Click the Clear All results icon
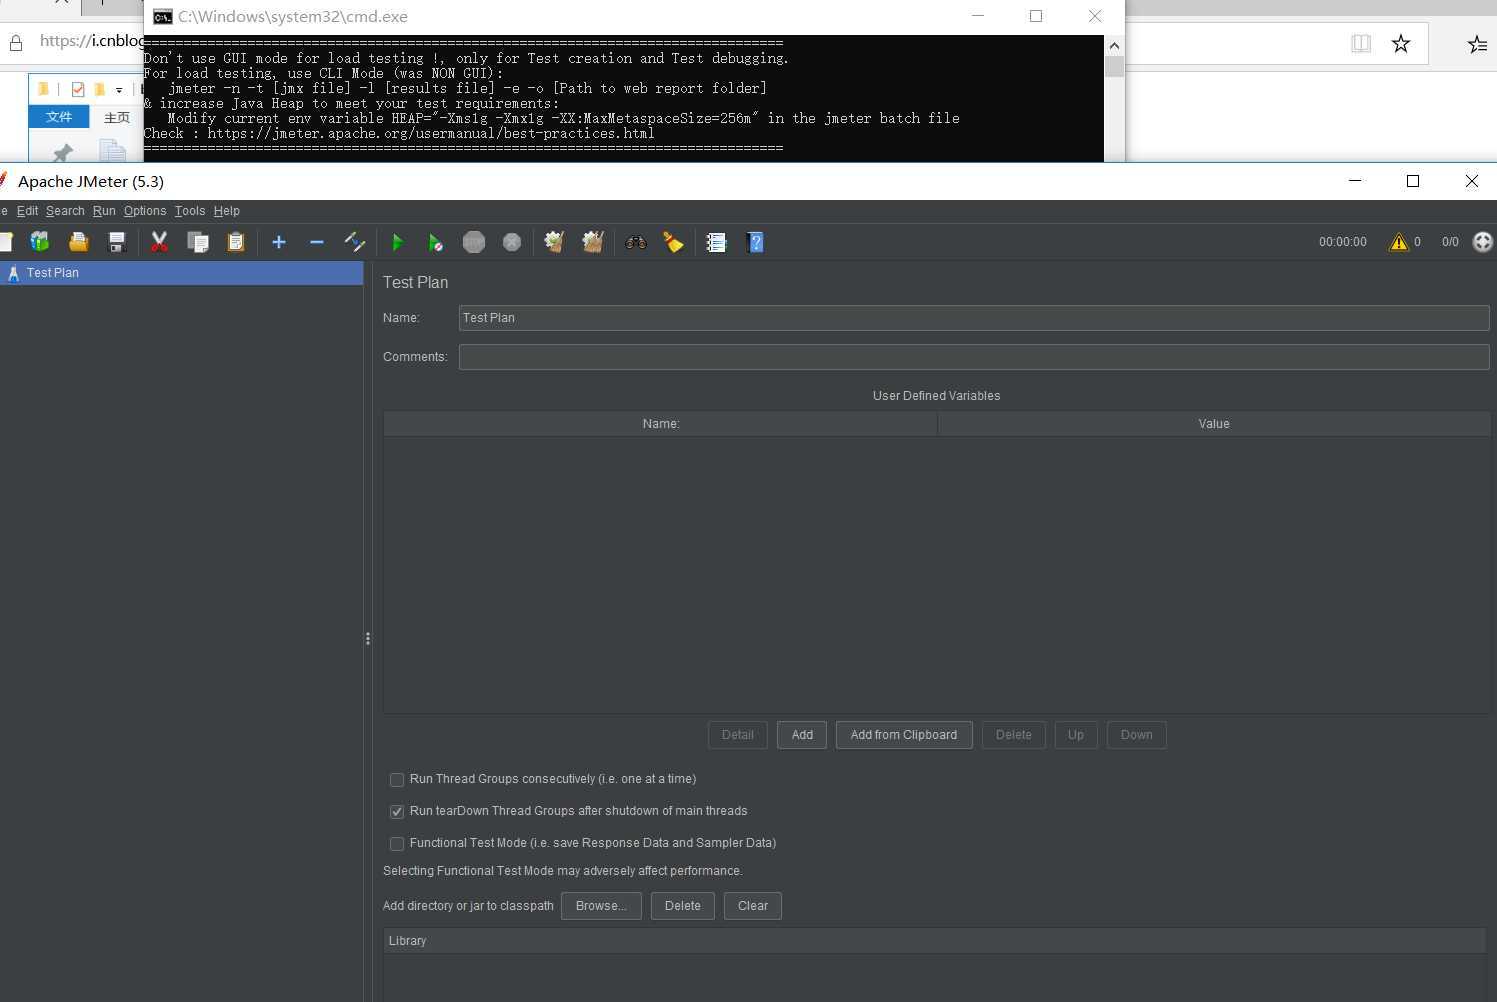Screen dimensions: 1497x1002 [593, 242]
